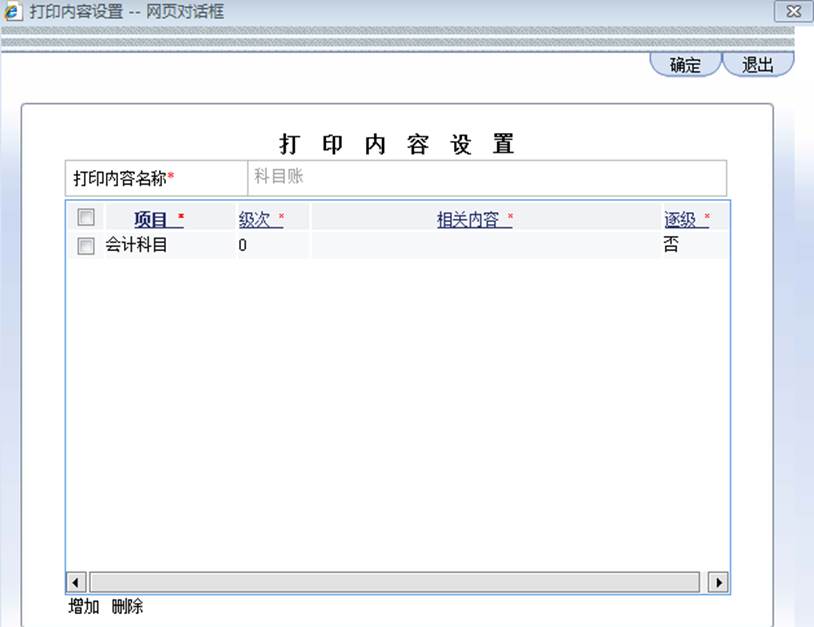Click the 打印内容名称 label

coord(124,178)
